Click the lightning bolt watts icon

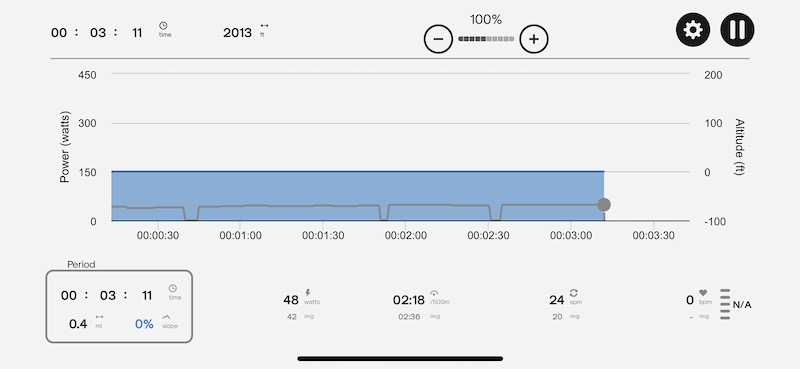pos(308,292)
